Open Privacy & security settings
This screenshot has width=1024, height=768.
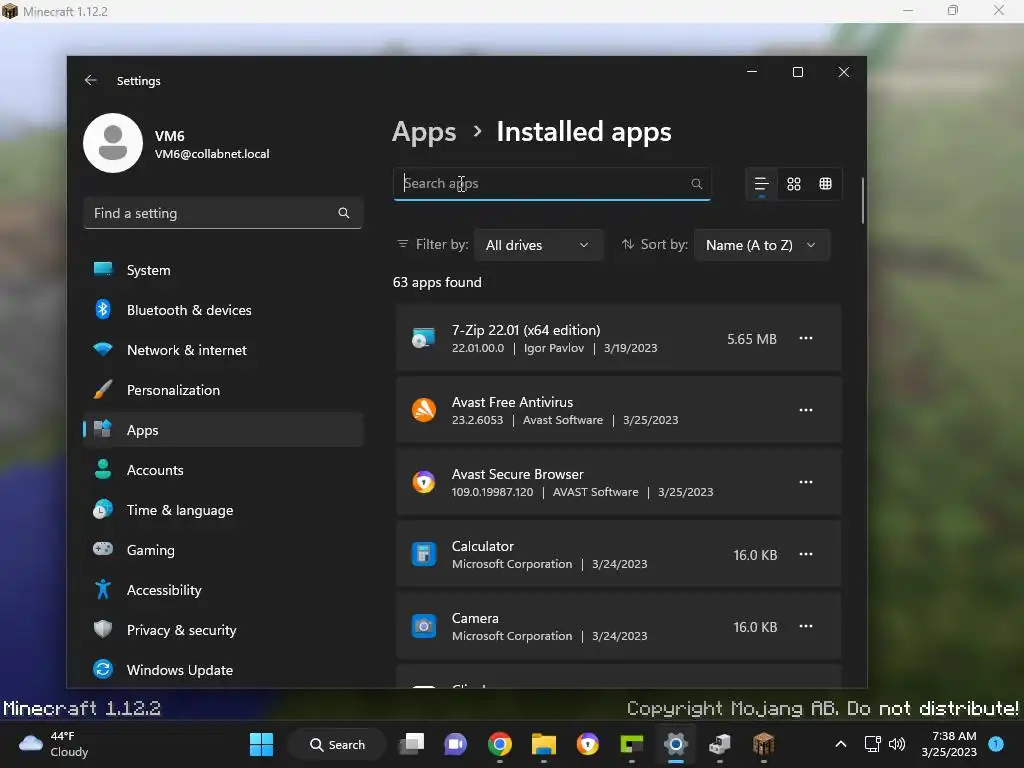click(223, 630)
